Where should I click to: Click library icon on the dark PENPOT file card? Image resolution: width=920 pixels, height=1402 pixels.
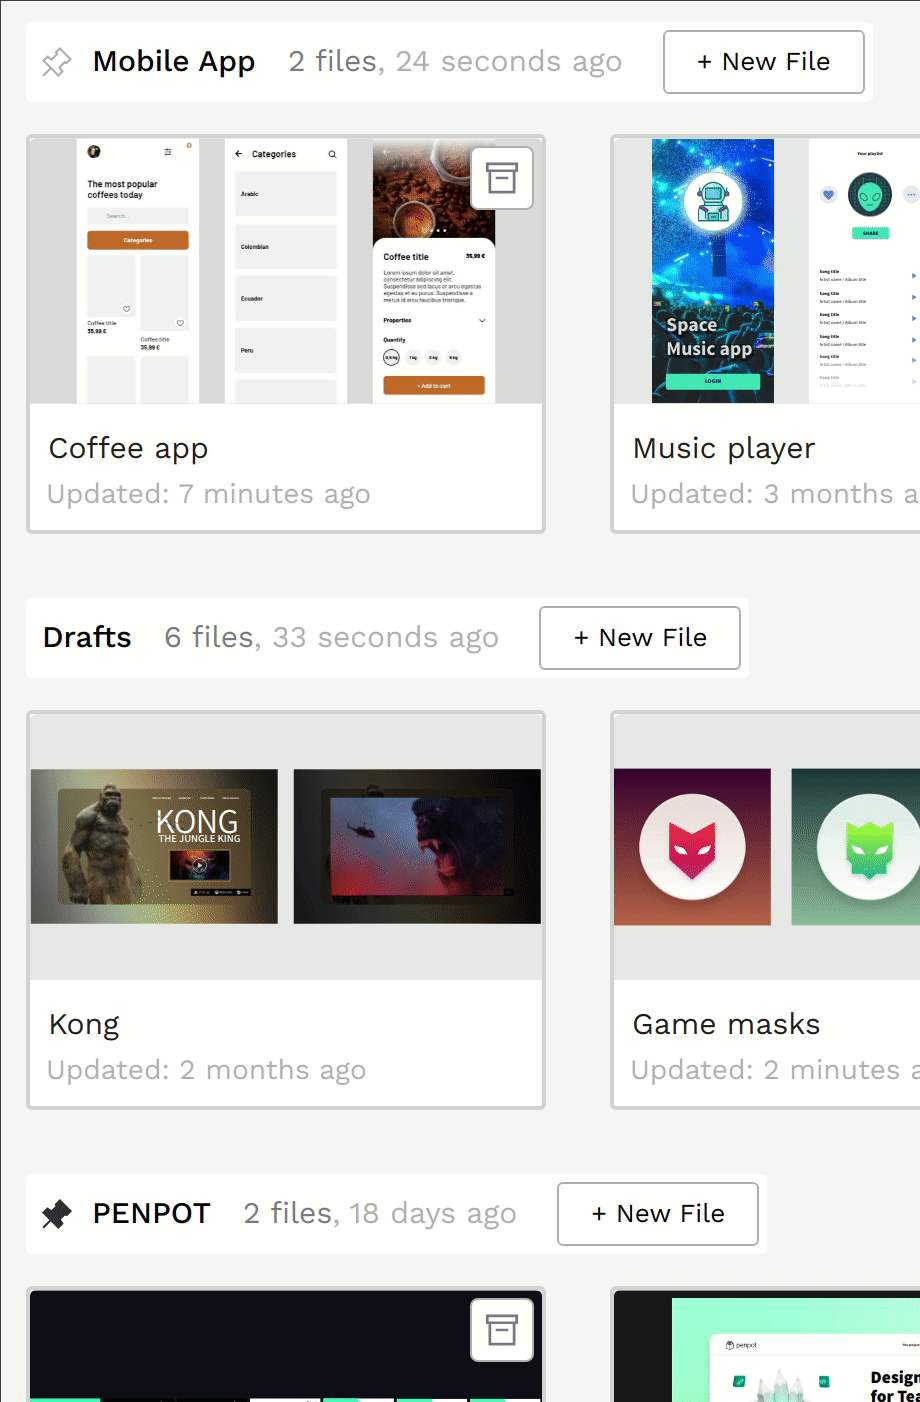501,1330
